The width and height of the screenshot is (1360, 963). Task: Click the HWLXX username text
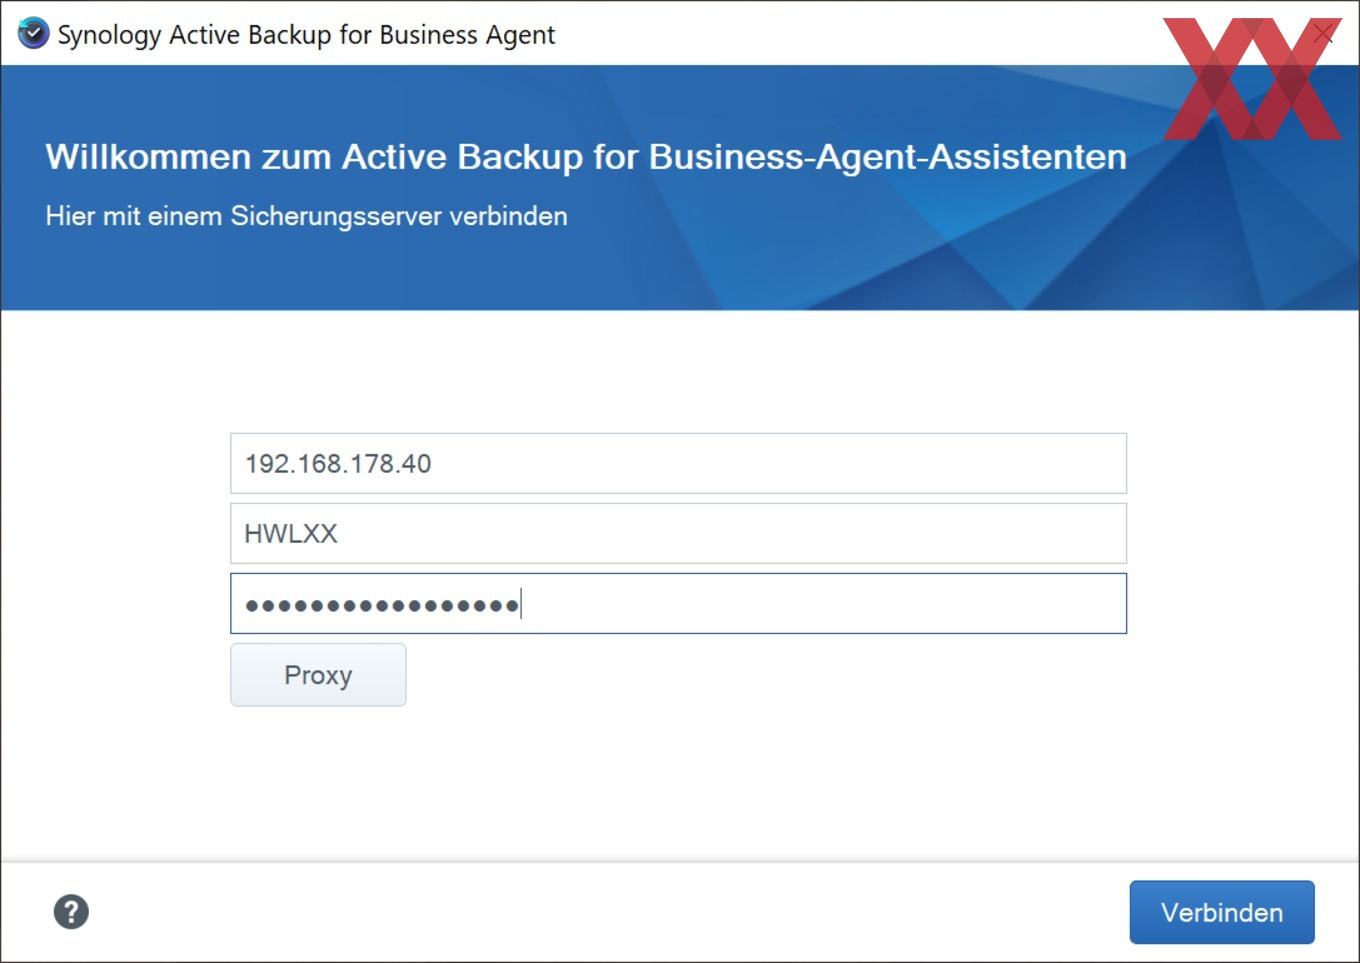tap(291, 534)
